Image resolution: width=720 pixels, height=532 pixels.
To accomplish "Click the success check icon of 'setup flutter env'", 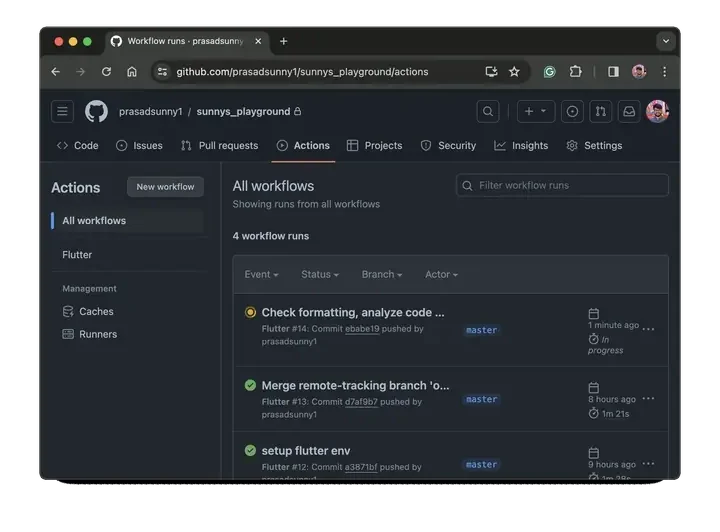I will (x=250, y=450).
